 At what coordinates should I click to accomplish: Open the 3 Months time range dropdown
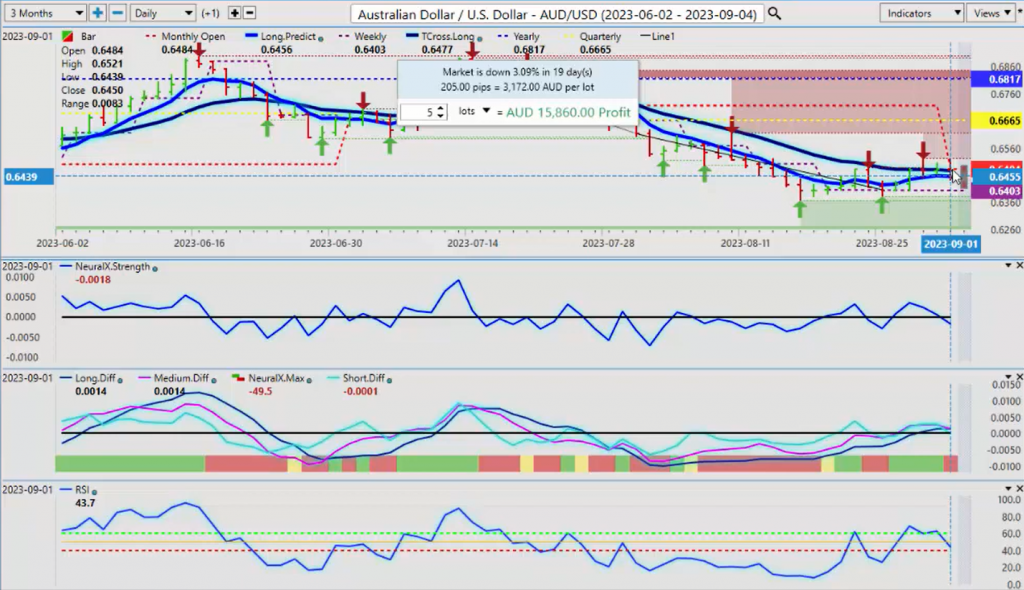44,13
